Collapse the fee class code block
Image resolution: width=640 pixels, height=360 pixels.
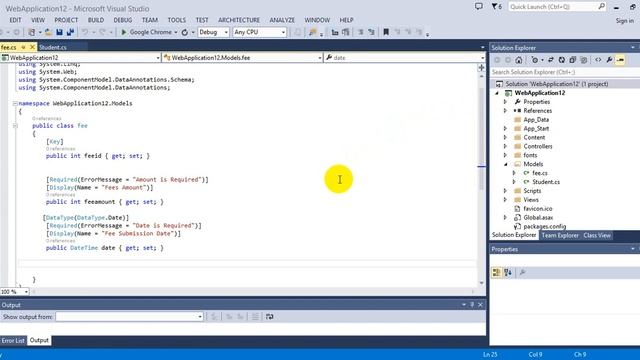click(15, 126)
